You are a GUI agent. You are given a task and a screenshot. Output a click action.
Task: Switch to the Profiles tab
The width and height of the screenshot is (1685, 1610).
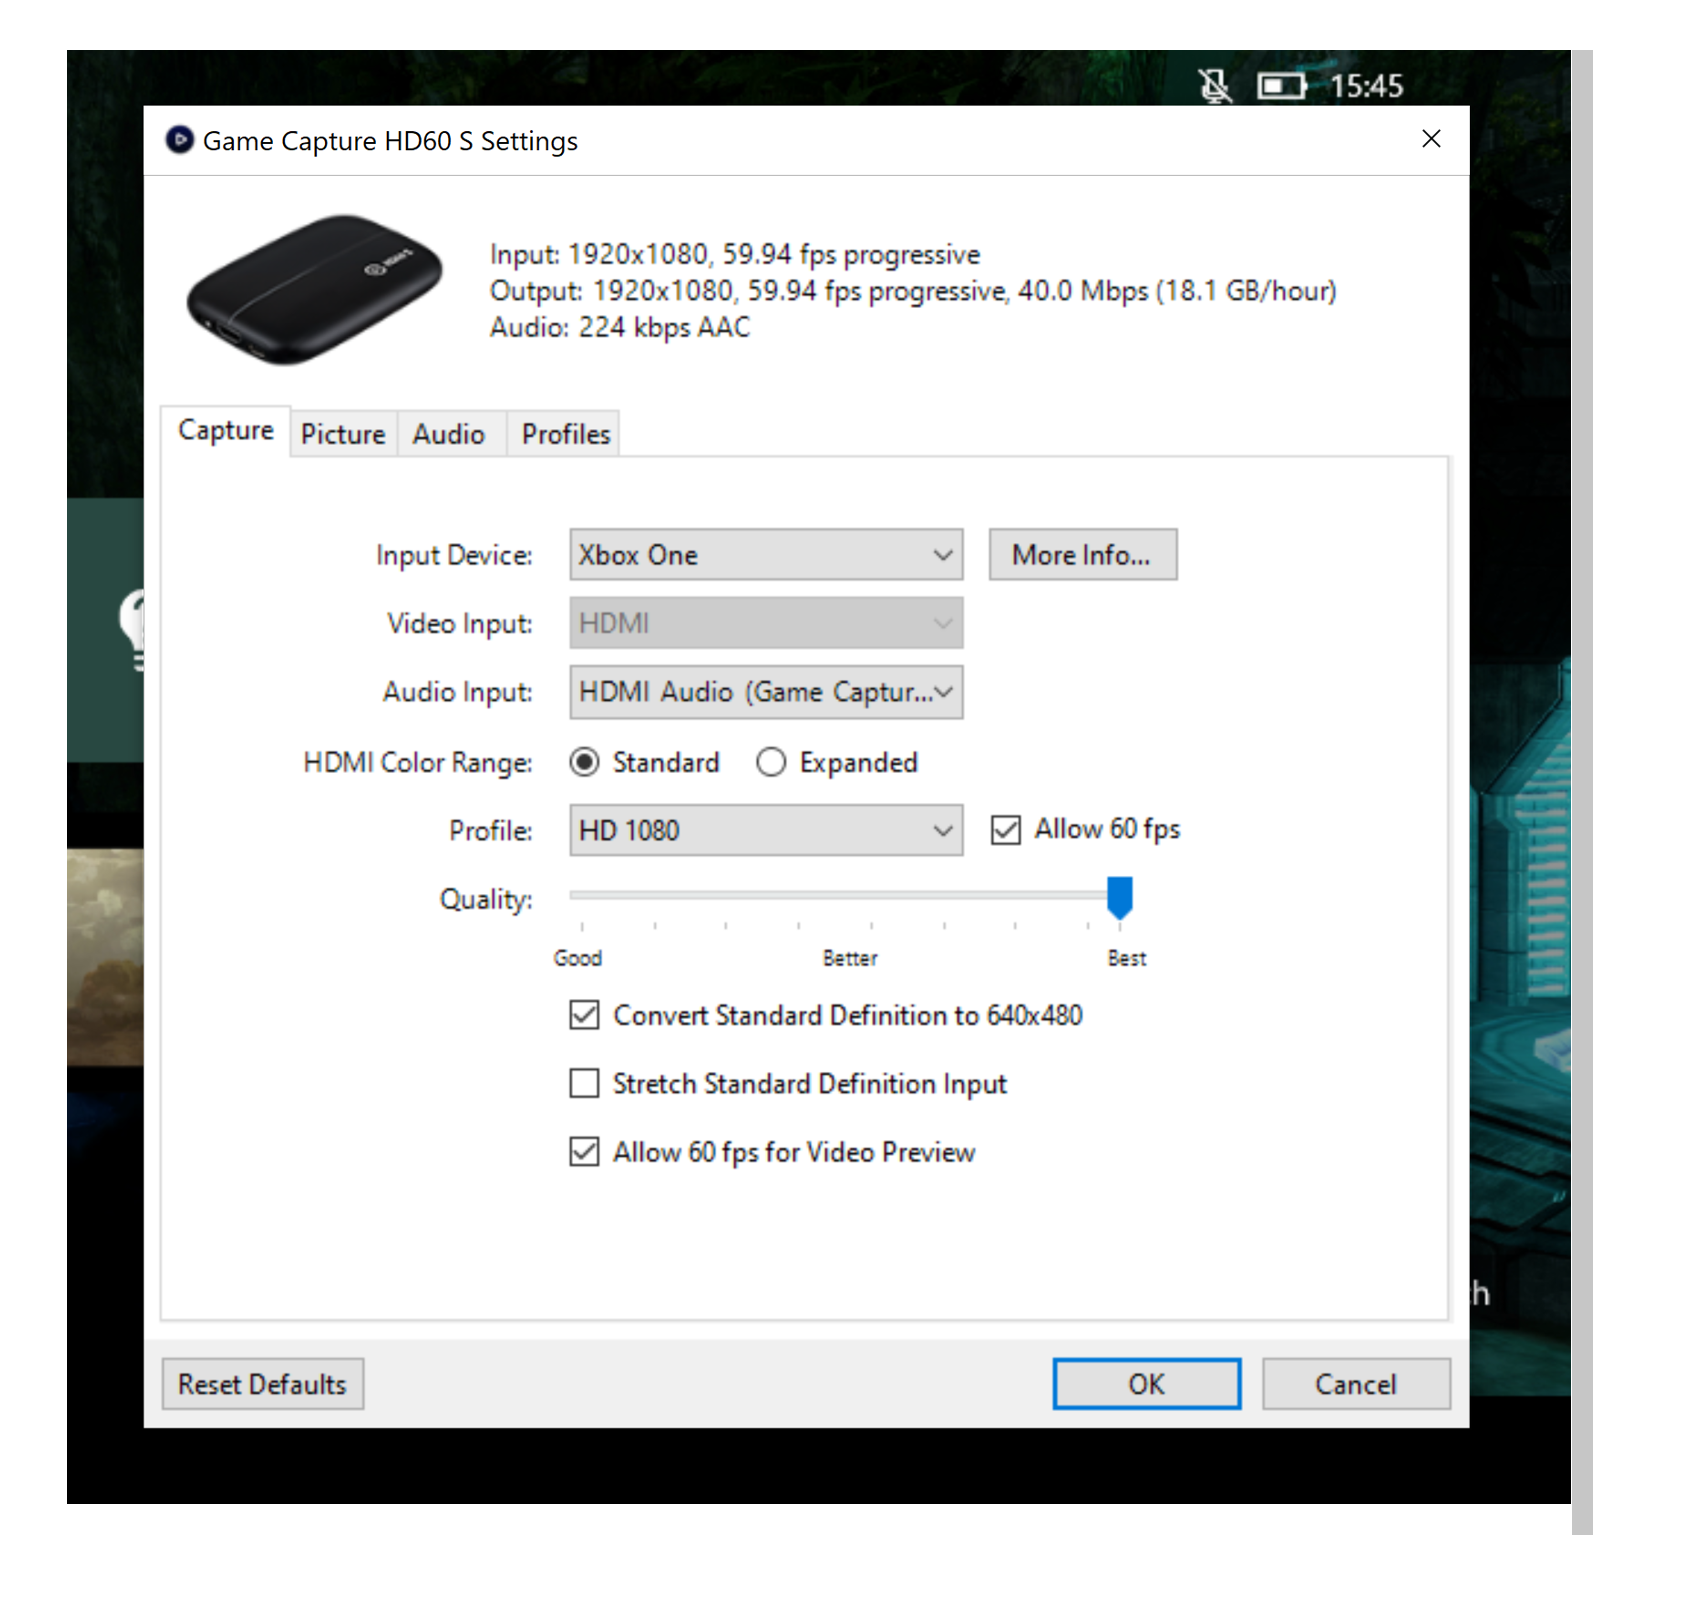(563, 433)
